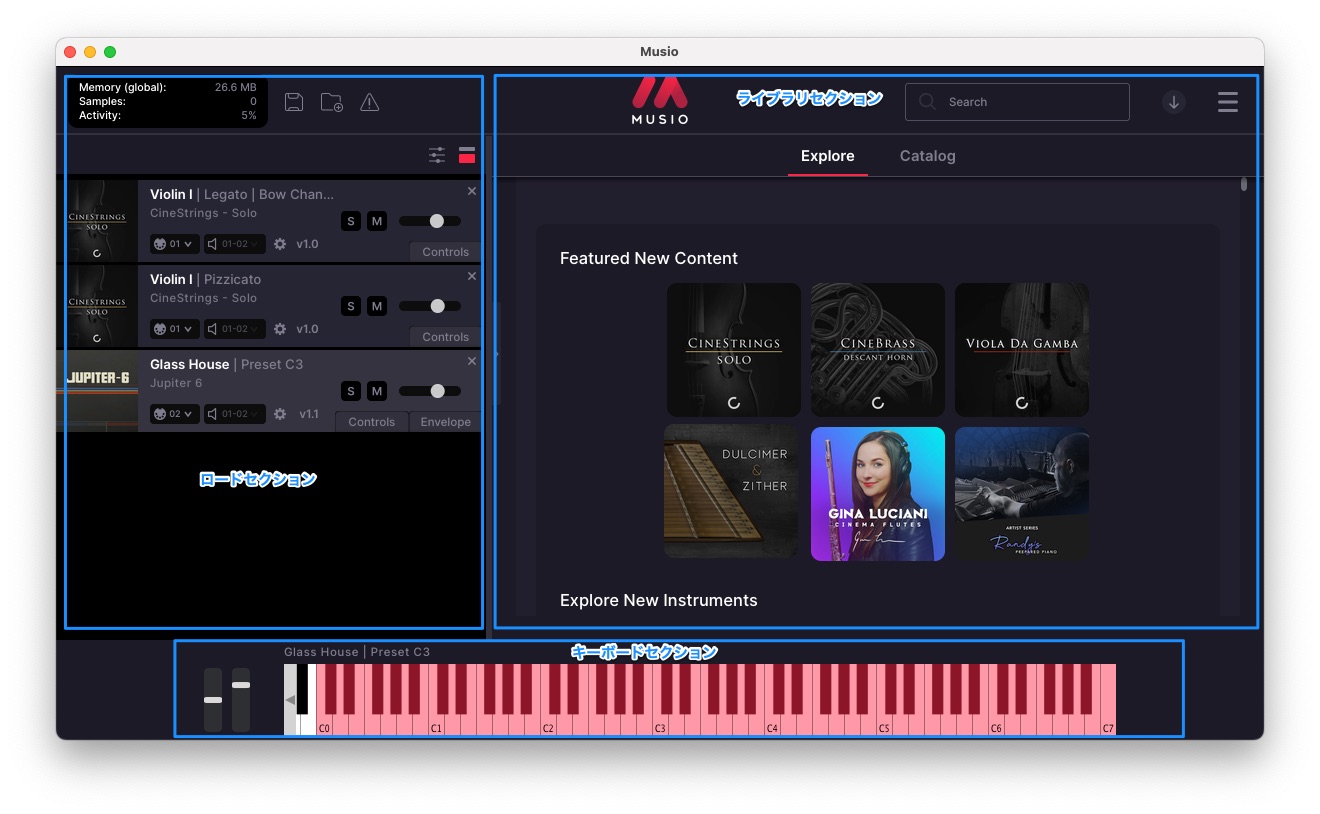Open the hamburger menu
Viewport: 1320px width, 814px height.
[x=1228, y=102]
